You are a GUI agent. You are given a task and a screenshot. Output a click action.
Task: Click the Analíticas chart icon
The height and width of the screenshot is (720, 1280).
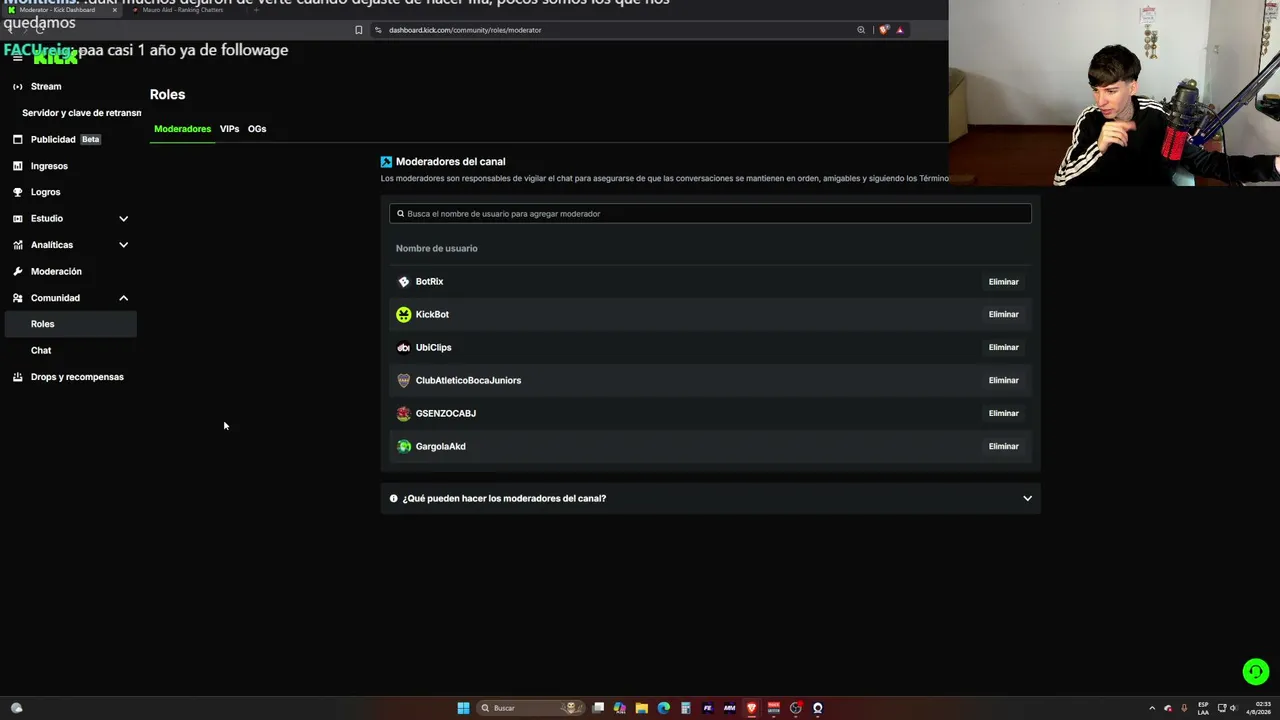tap(18, 245)
